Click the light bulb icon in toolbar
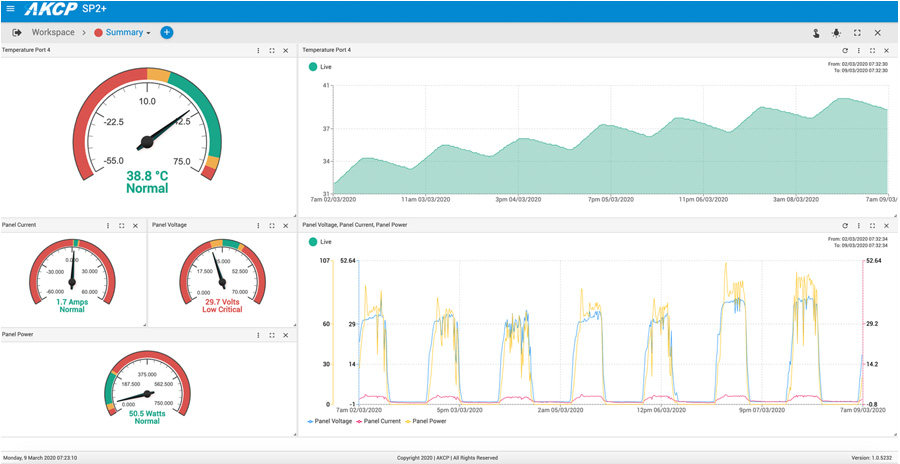Screen dimensions: 900x464 tap(836, 33)
